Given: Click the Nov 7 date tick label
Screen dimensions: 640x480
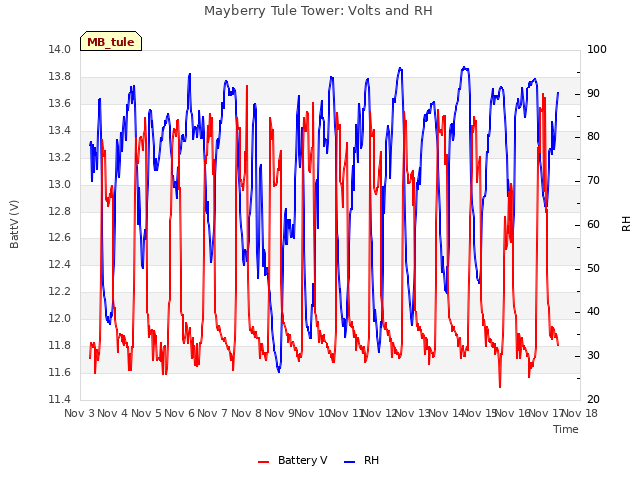Looking at the screenshot, I should pyautogui.click(x=213, y=413).
